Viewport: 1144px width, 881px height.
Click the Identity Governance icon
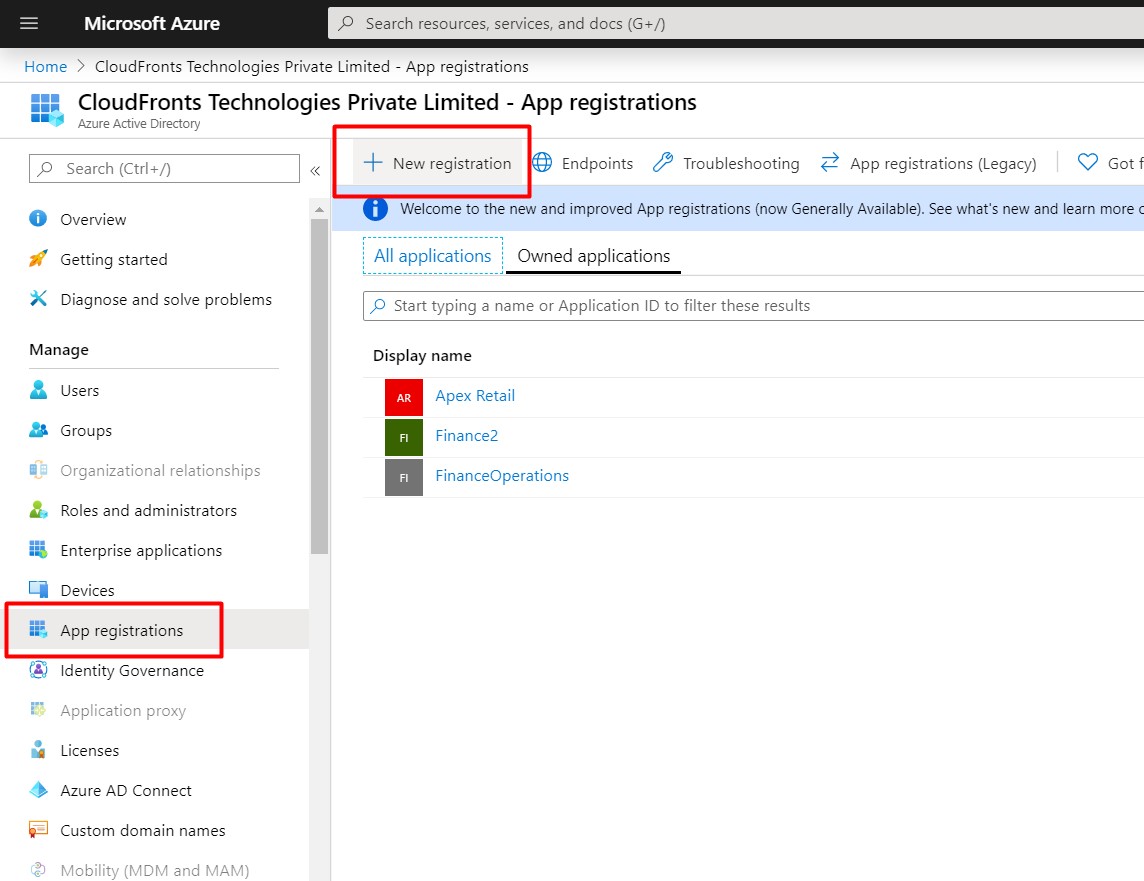(38, 670)
